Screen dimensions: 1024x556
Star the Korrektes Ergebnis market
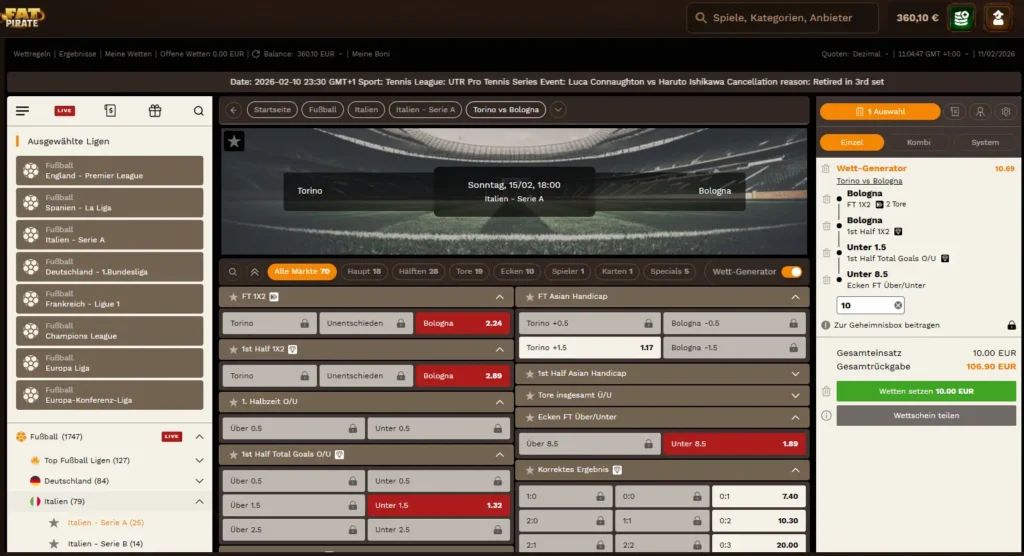click(x=530, y=470)
